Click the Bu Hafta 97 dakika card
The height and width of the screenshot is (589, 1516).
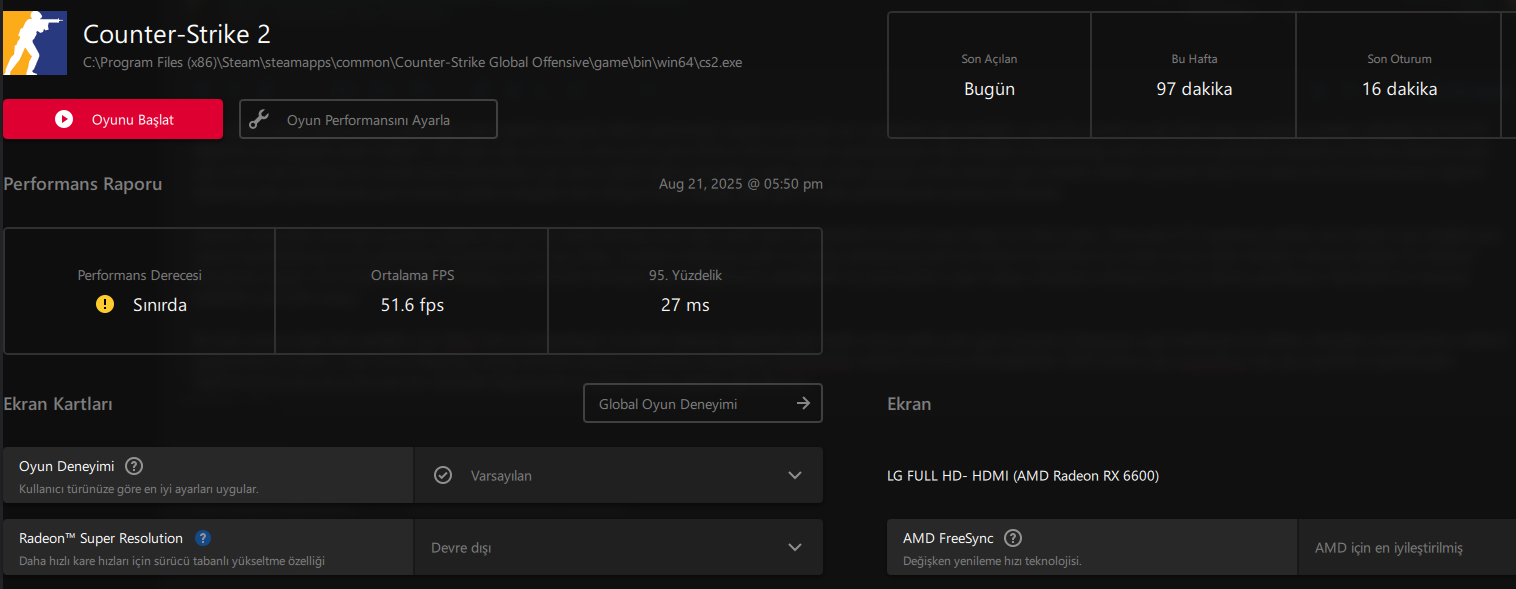pos(1194,75)
